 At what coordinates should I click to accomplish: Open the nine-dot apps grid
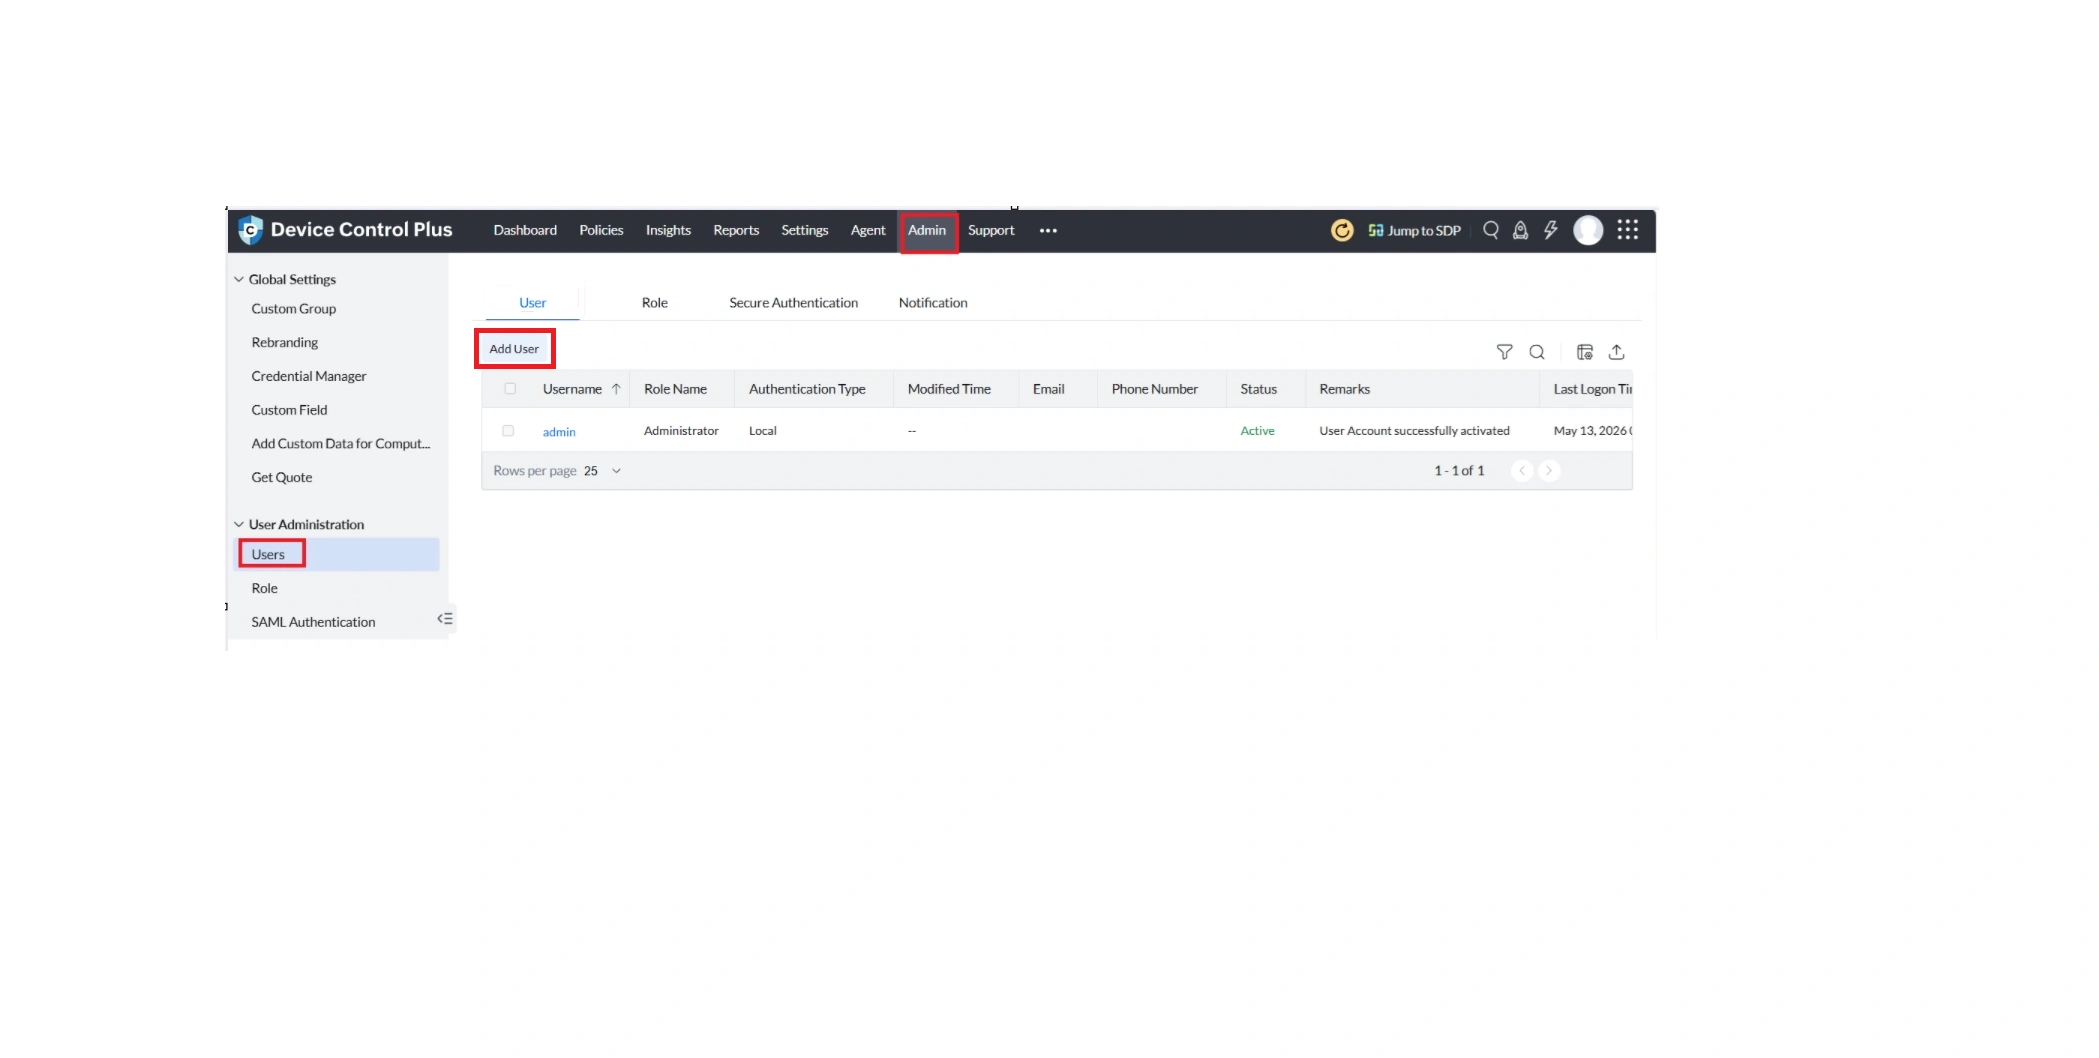coord(1628,230)
